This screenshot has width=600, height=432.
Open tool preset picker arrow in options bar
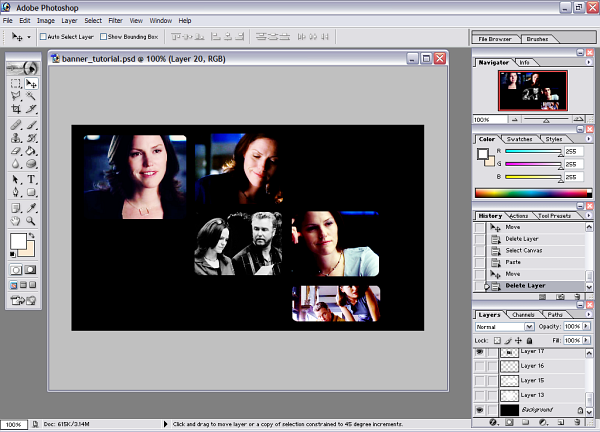pos(29,37)
